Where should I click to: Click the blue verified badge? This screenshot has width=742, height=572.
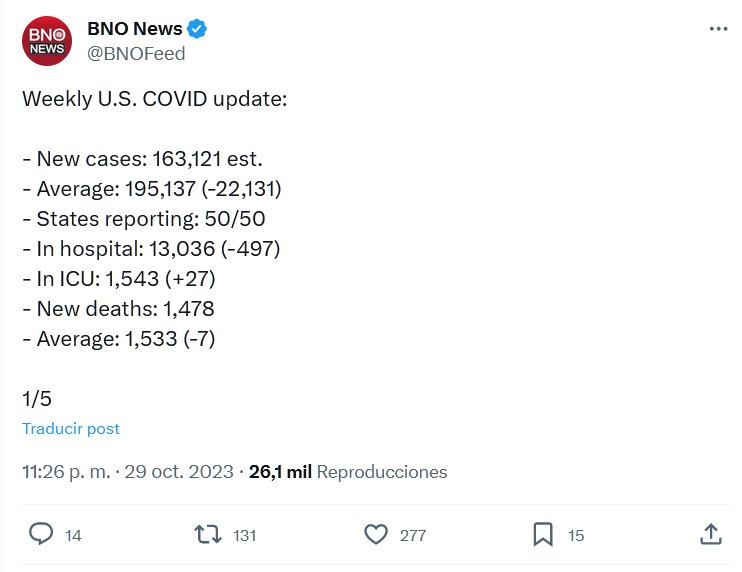(198, 30)
